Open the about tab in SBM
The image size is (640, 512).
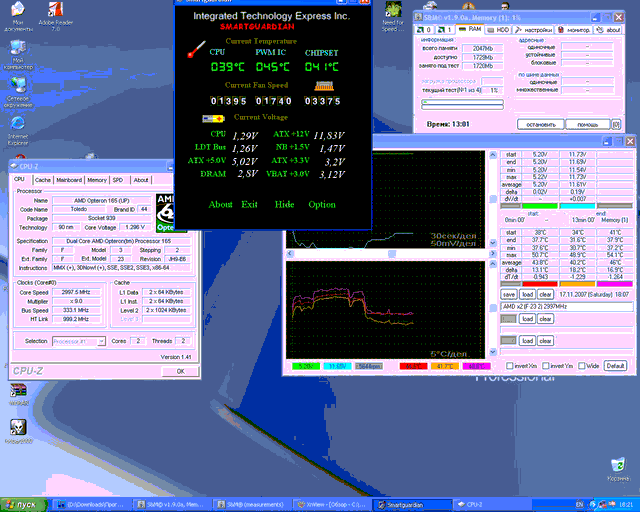pos(609,30)
